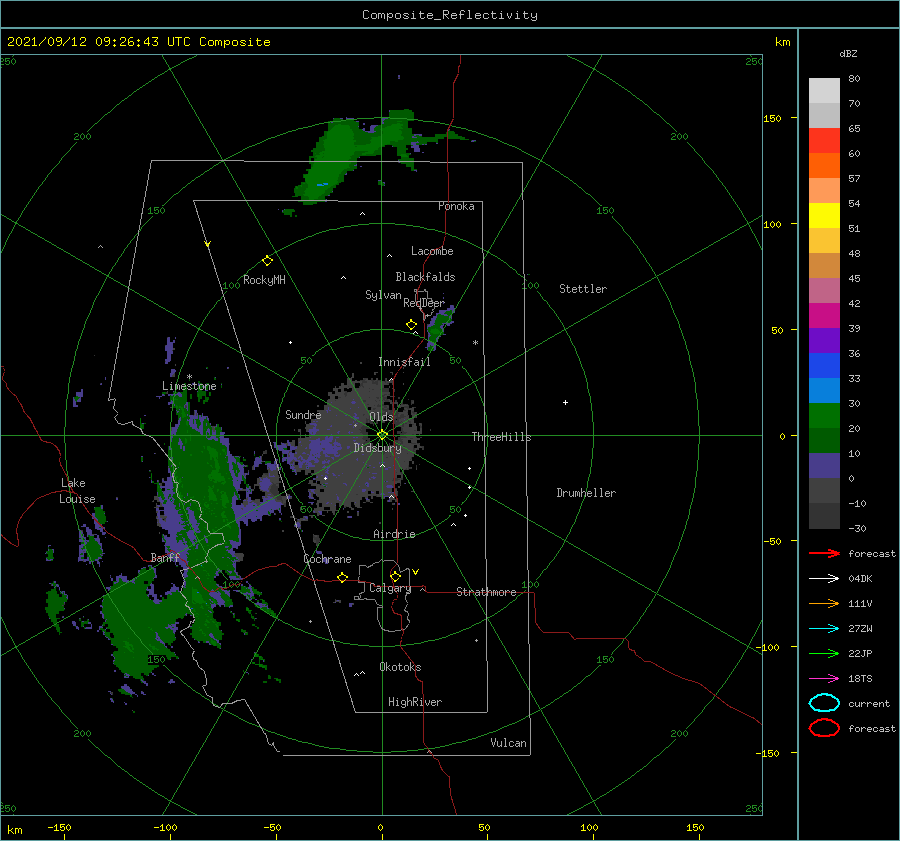Pick the green 22JP arrow in legend
The image size is (900, 841).
pos(824,653)
